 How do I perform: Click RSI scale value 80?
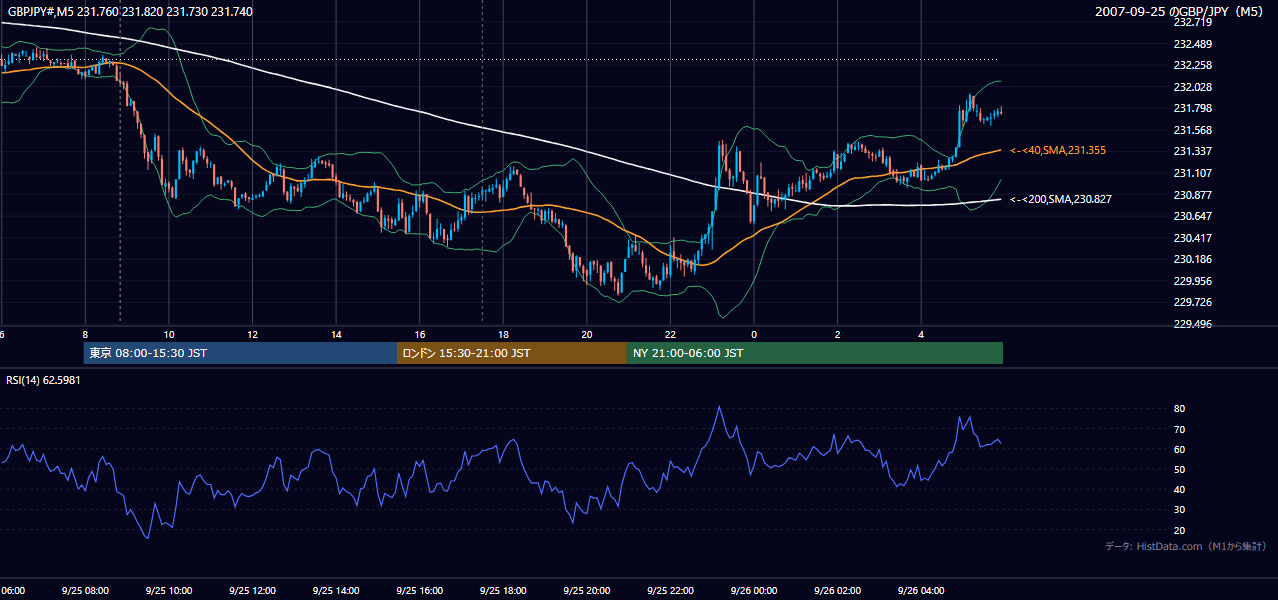click(1179, 409)
